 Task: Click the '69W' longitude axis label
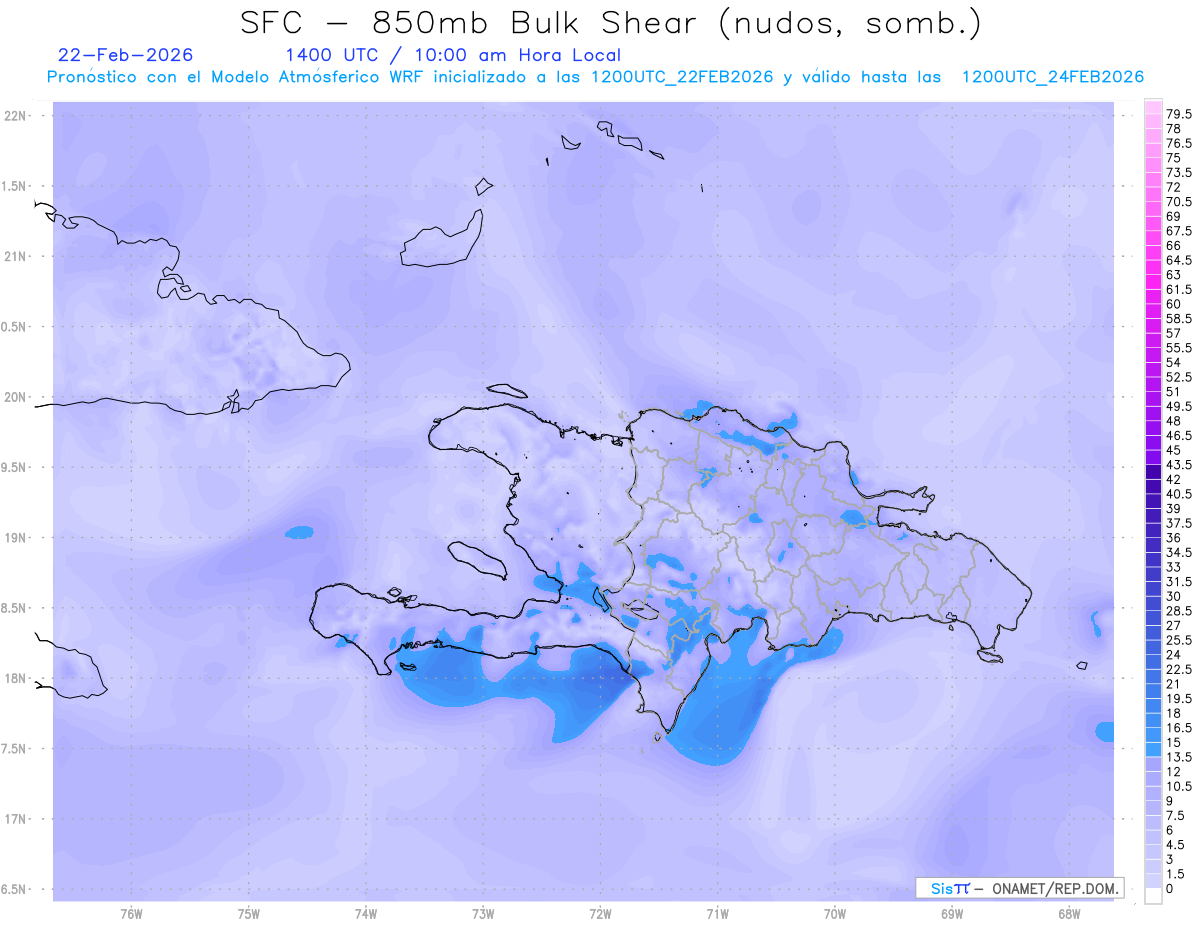click(x=952, y=914)
